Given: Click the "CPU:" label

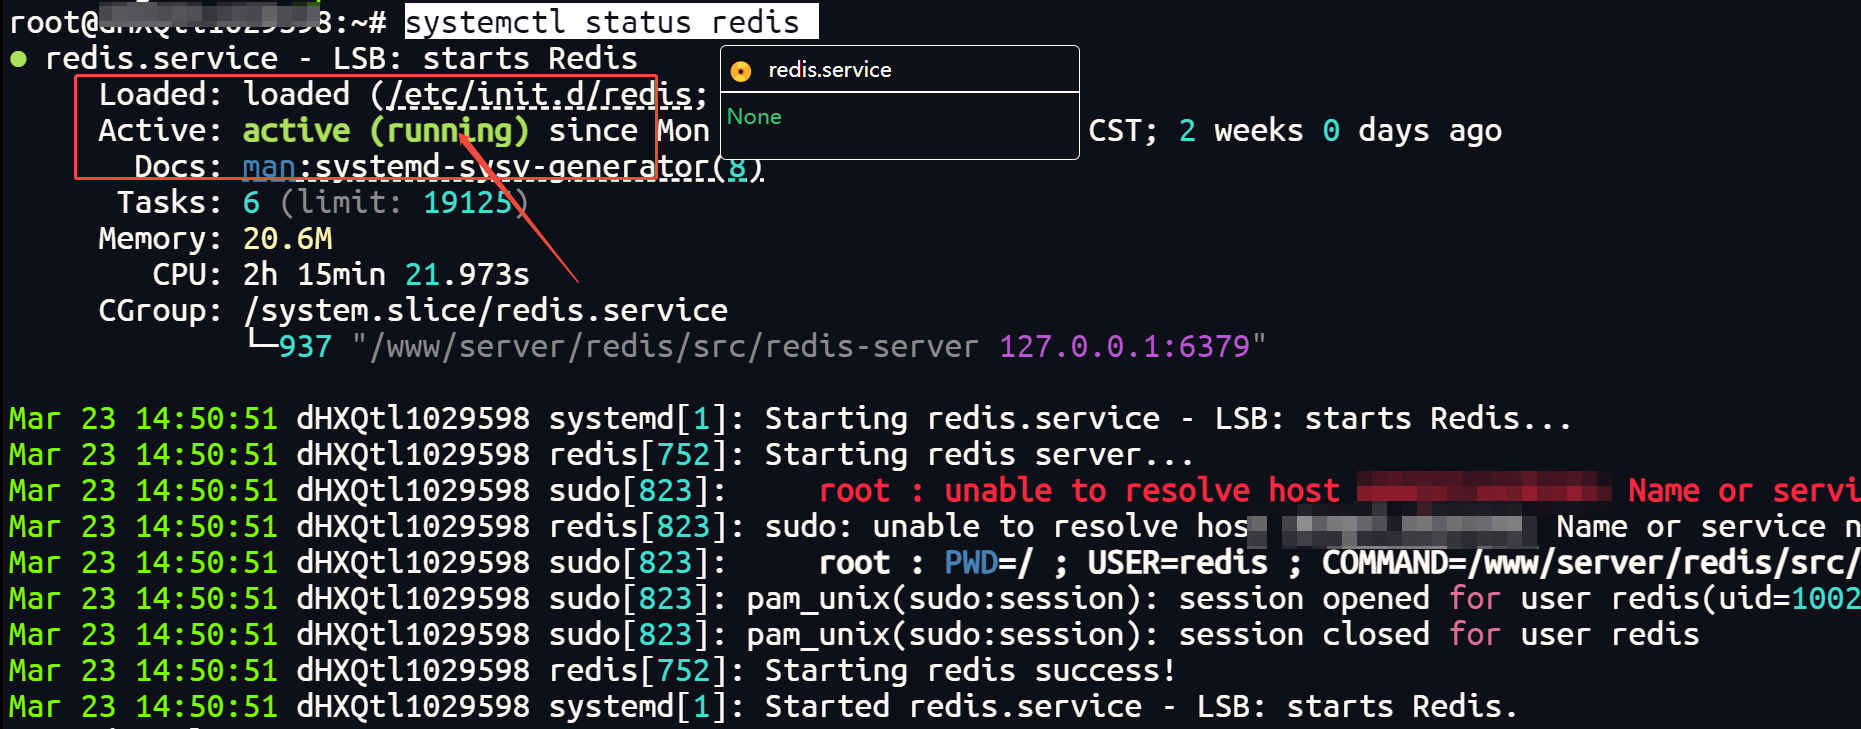Looking at the screenshot, I should coord(187,274).
